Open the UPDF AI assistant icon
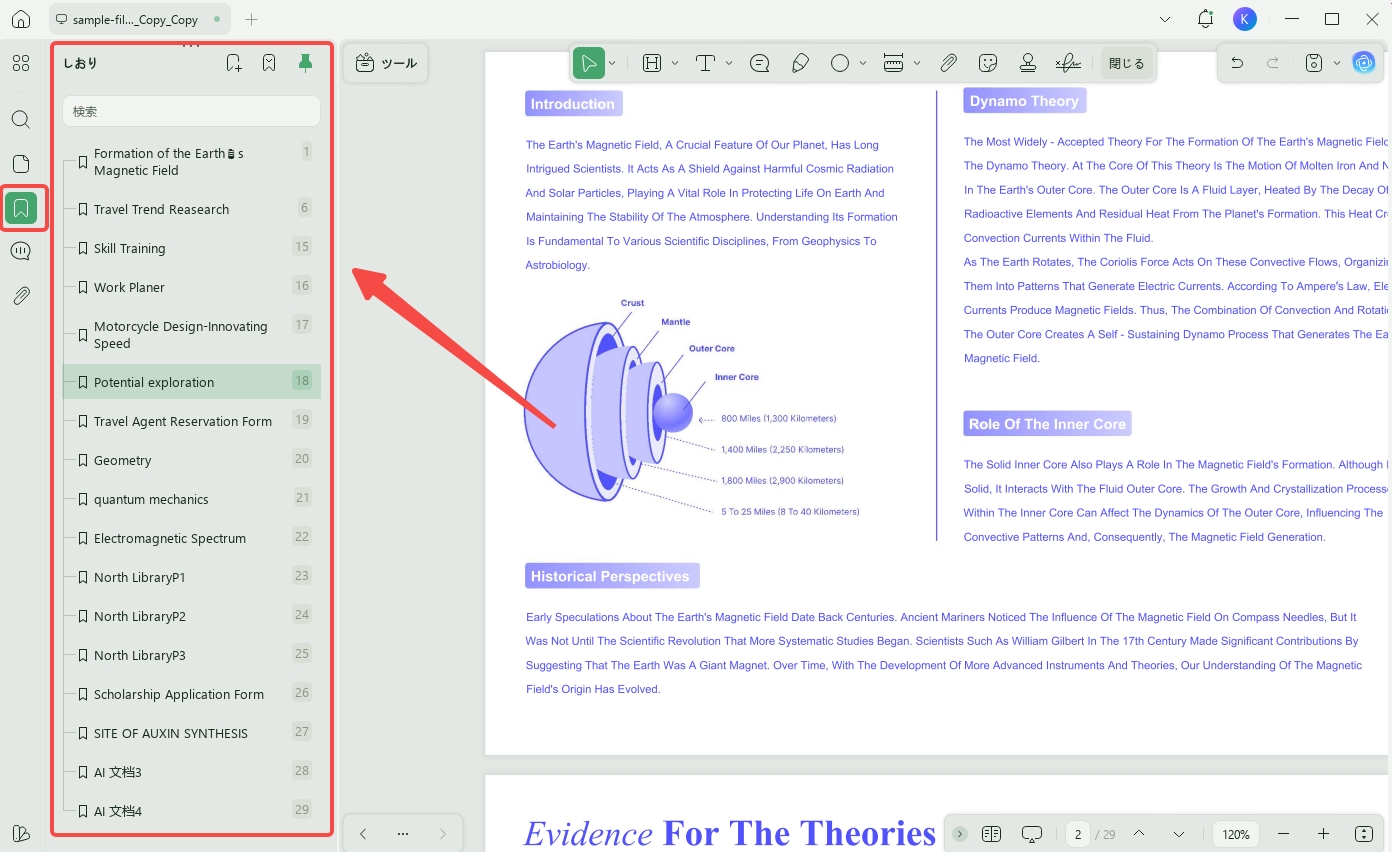The height and width of the screenshot is (852, 1392). coord(1364,63)
